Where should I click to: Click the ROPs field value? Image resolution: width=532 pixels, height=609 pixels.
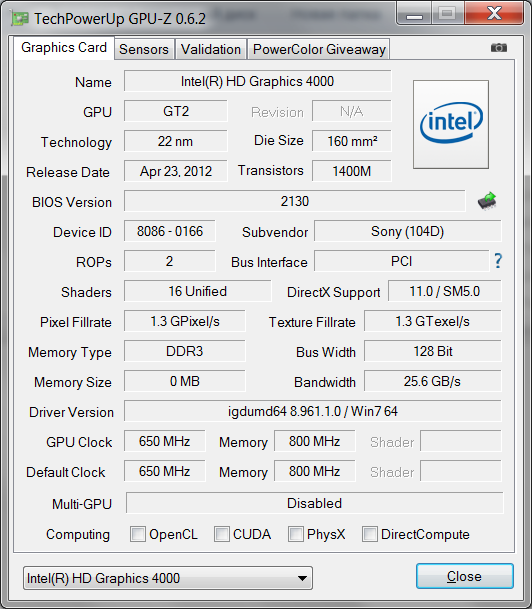point(170,261)
